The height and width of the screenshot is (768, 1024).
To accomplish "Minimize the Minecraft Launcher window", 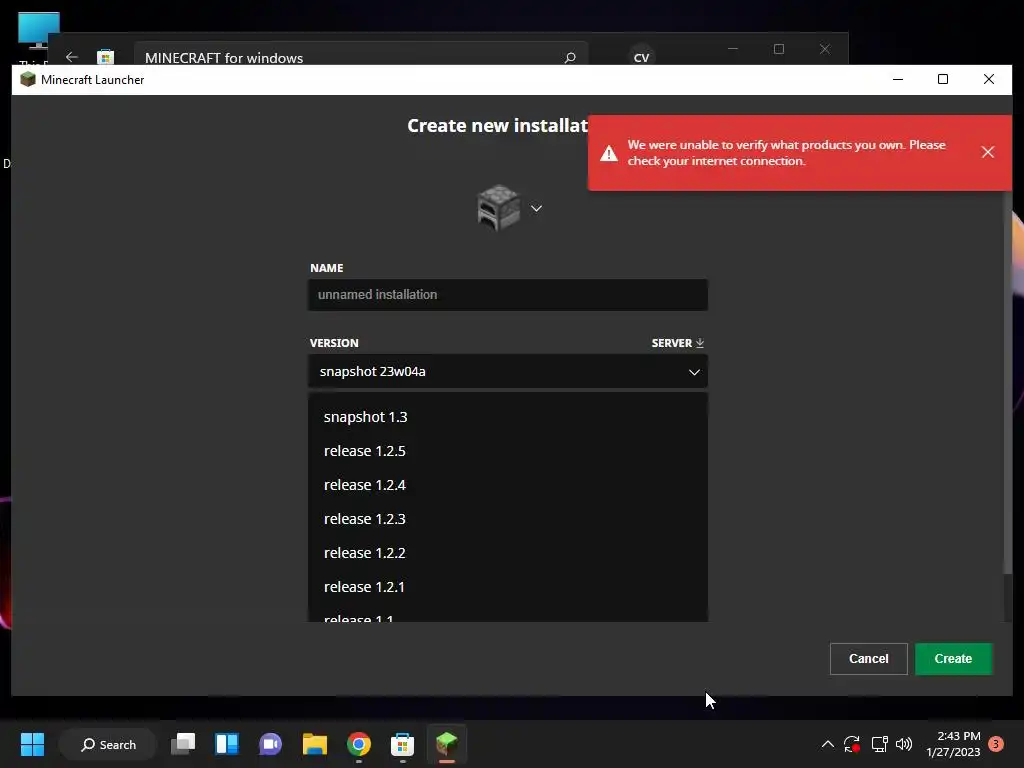I will click(898, 79).
